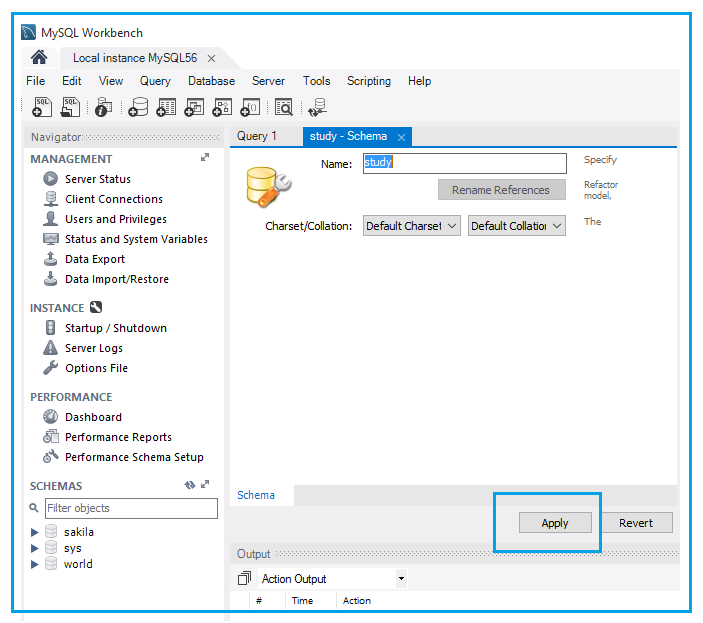Reconnect to DBMS toolbar icon

[317, 108]
